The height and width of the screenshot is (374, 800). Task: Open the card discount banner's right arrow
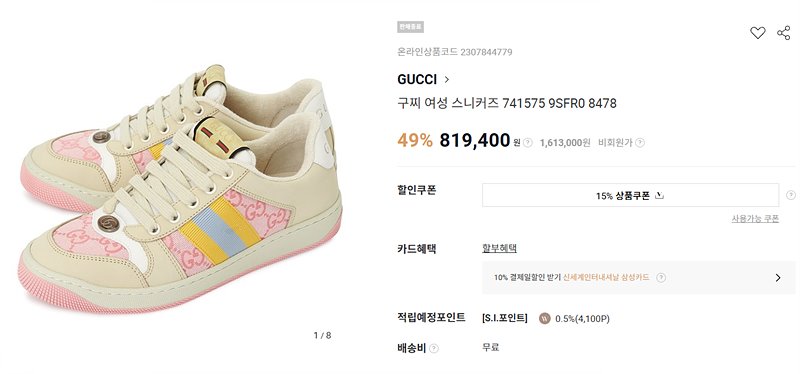[x=778, y=278]
